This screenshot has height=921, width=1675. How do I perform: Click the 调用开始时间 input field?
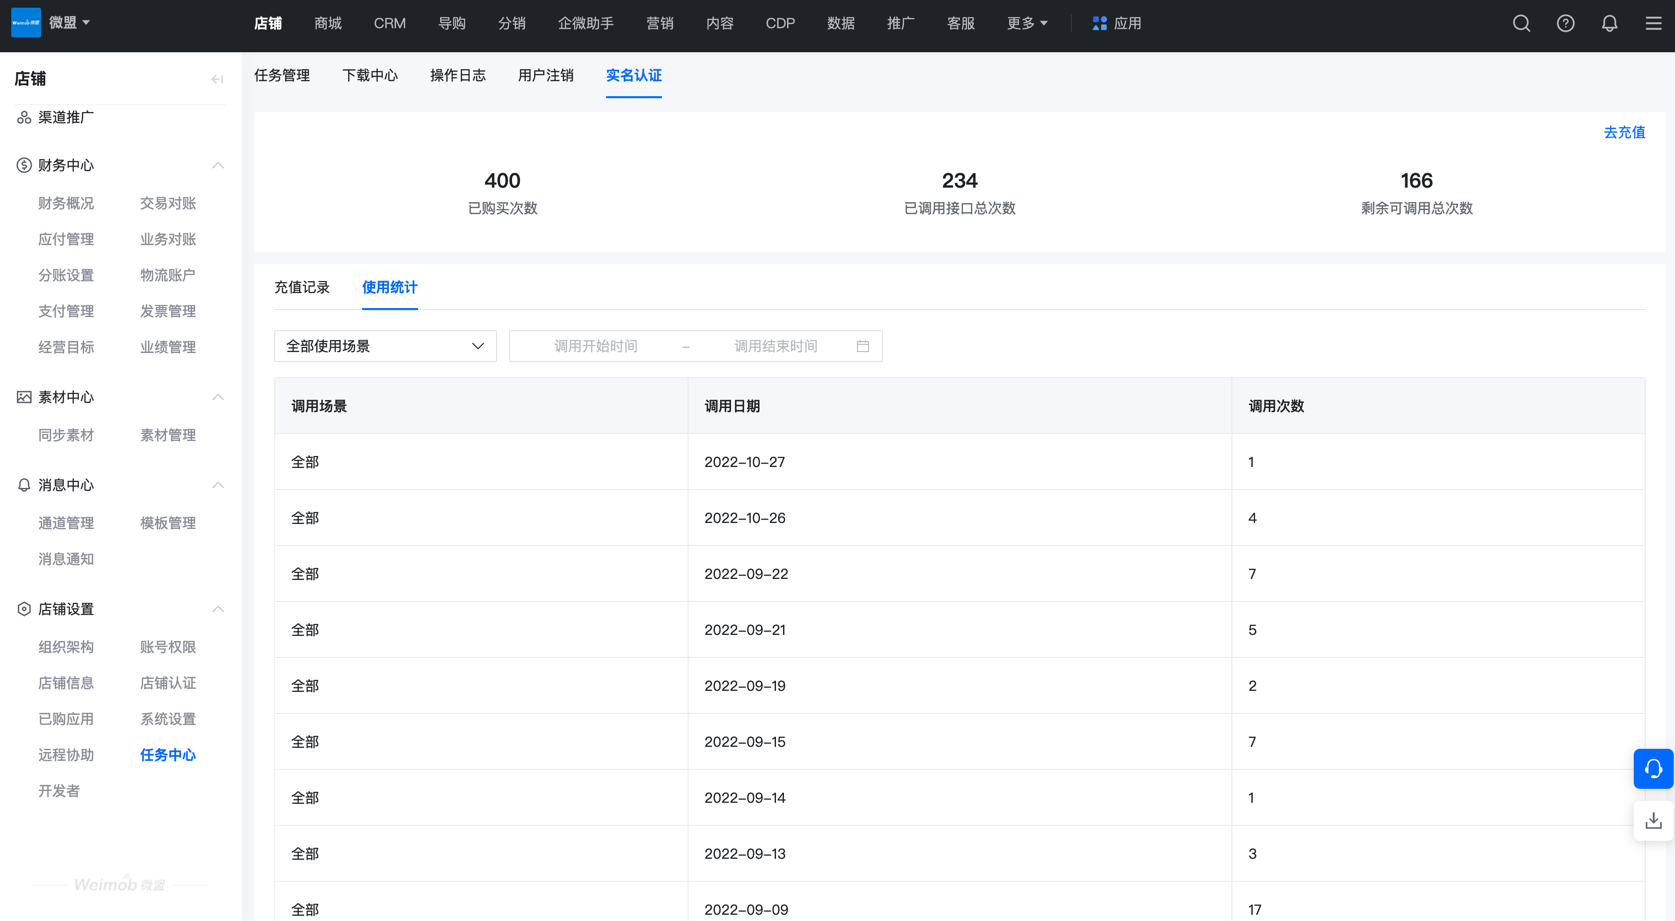click(x=596, y=346)
